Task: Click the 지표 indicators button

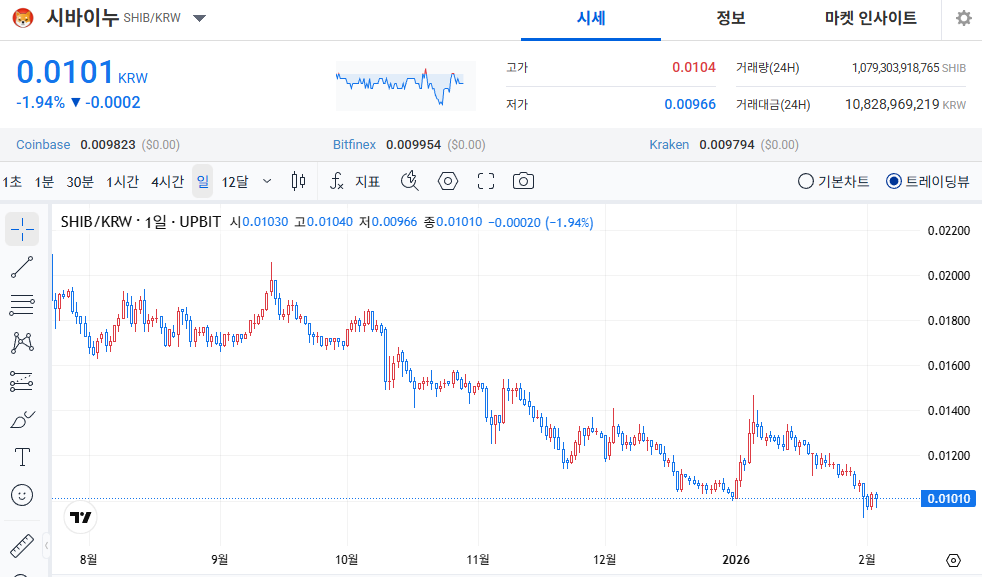Action: 367,181
